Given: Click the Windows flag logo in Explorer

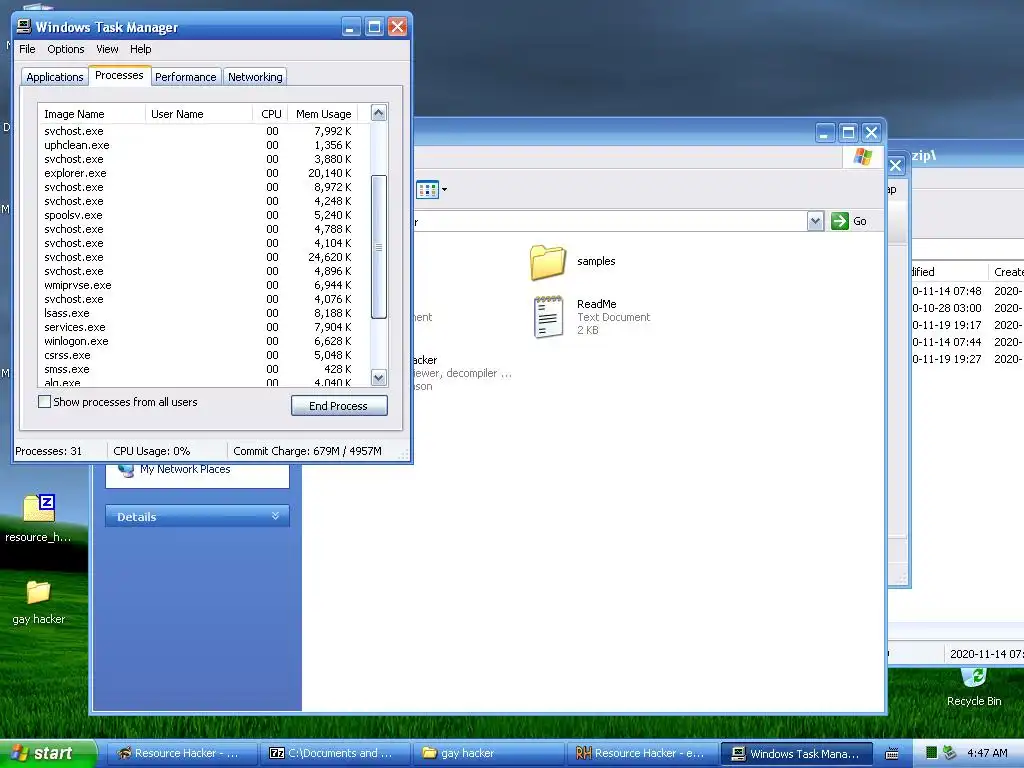Looking at the screenshot, I should 863,157.
